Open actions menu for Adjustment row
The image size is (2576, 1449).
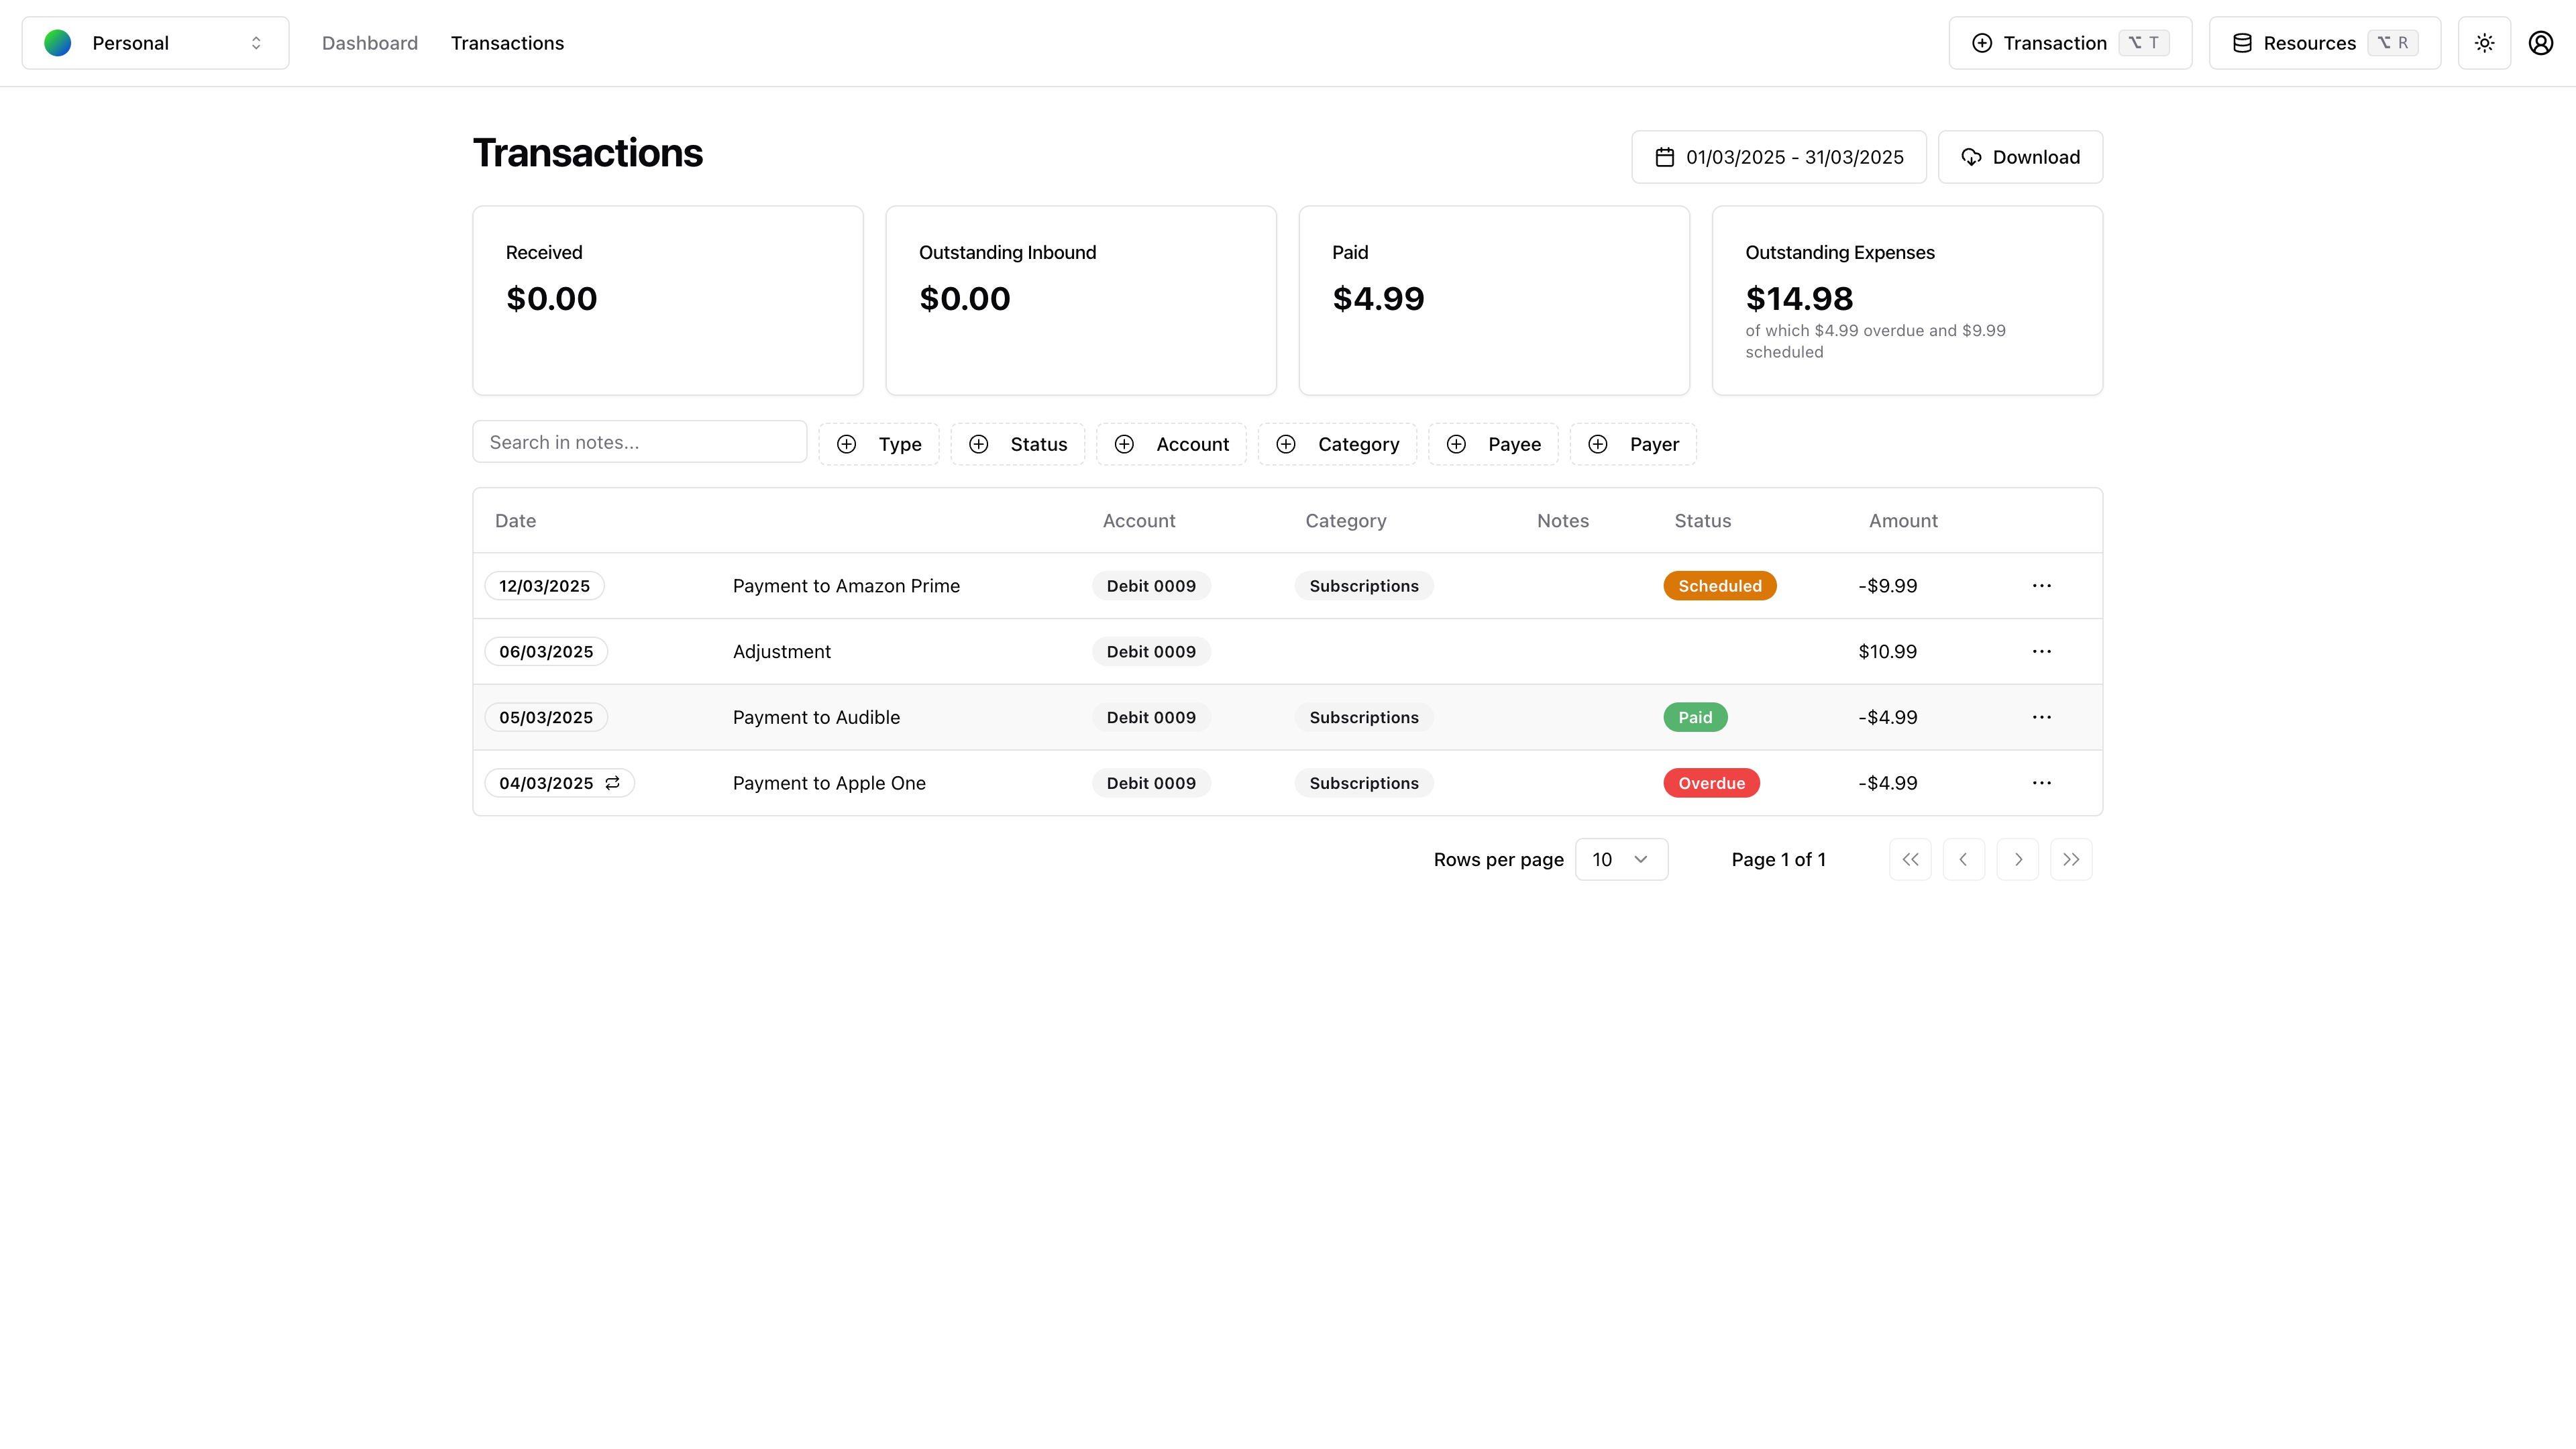click(2041, 652)
